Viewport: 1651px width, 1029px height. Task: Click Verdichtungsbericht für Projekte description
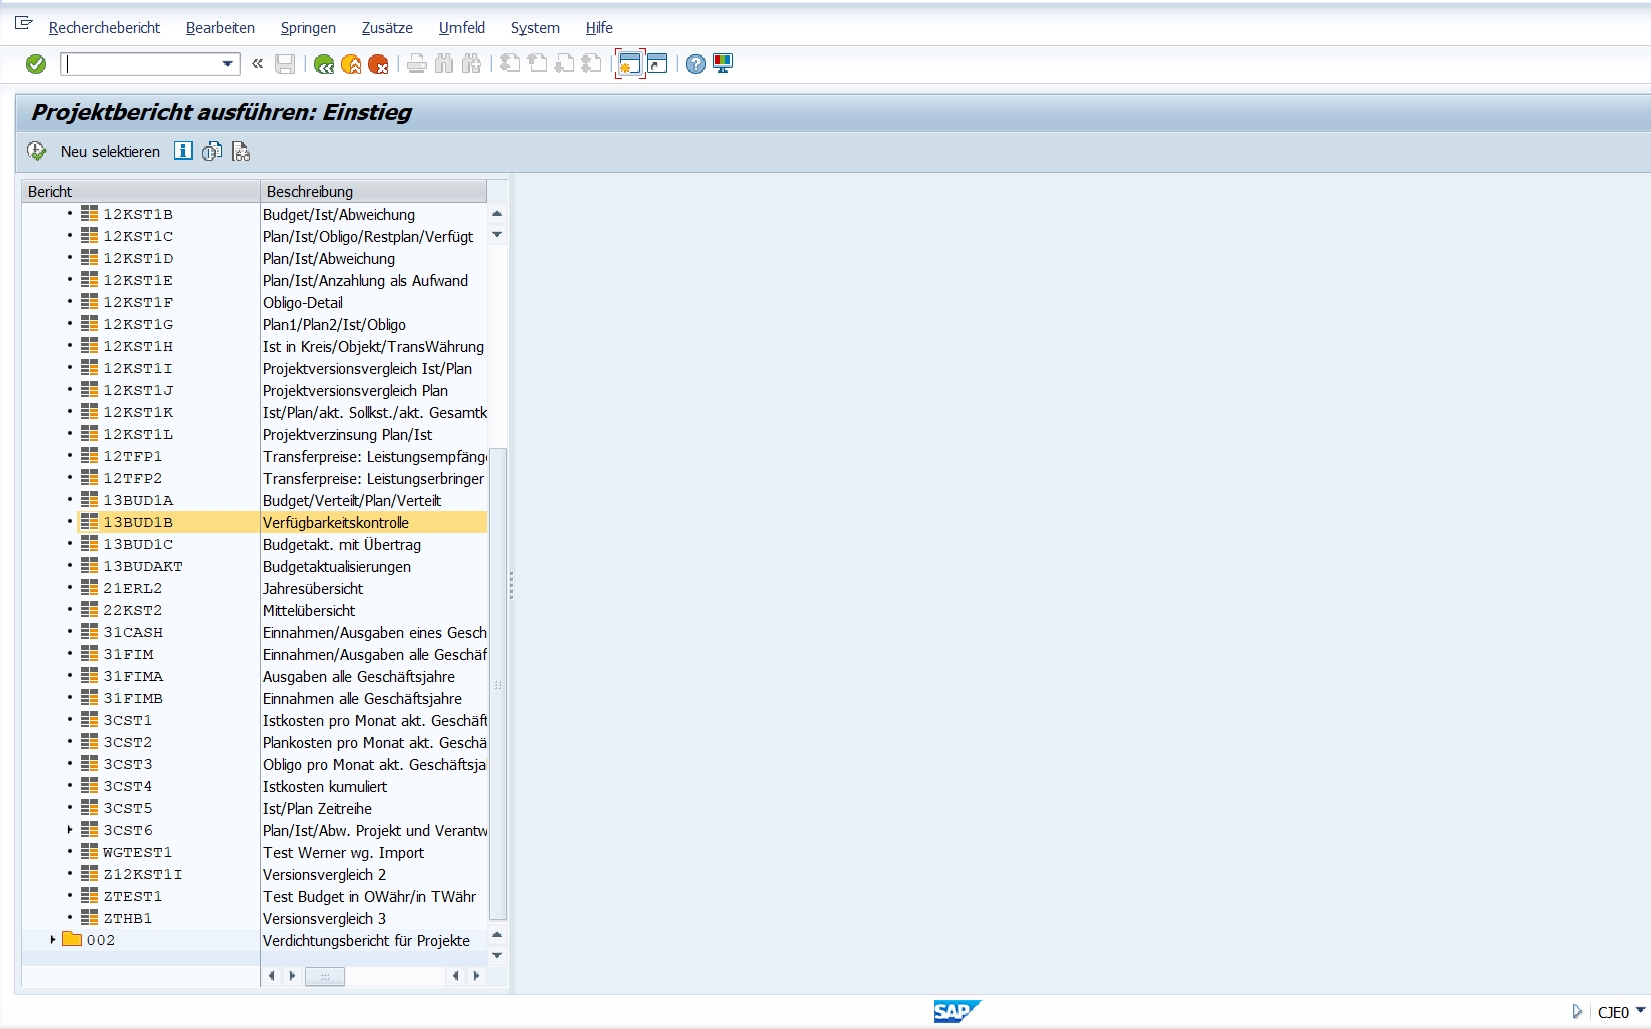[366, 941]
